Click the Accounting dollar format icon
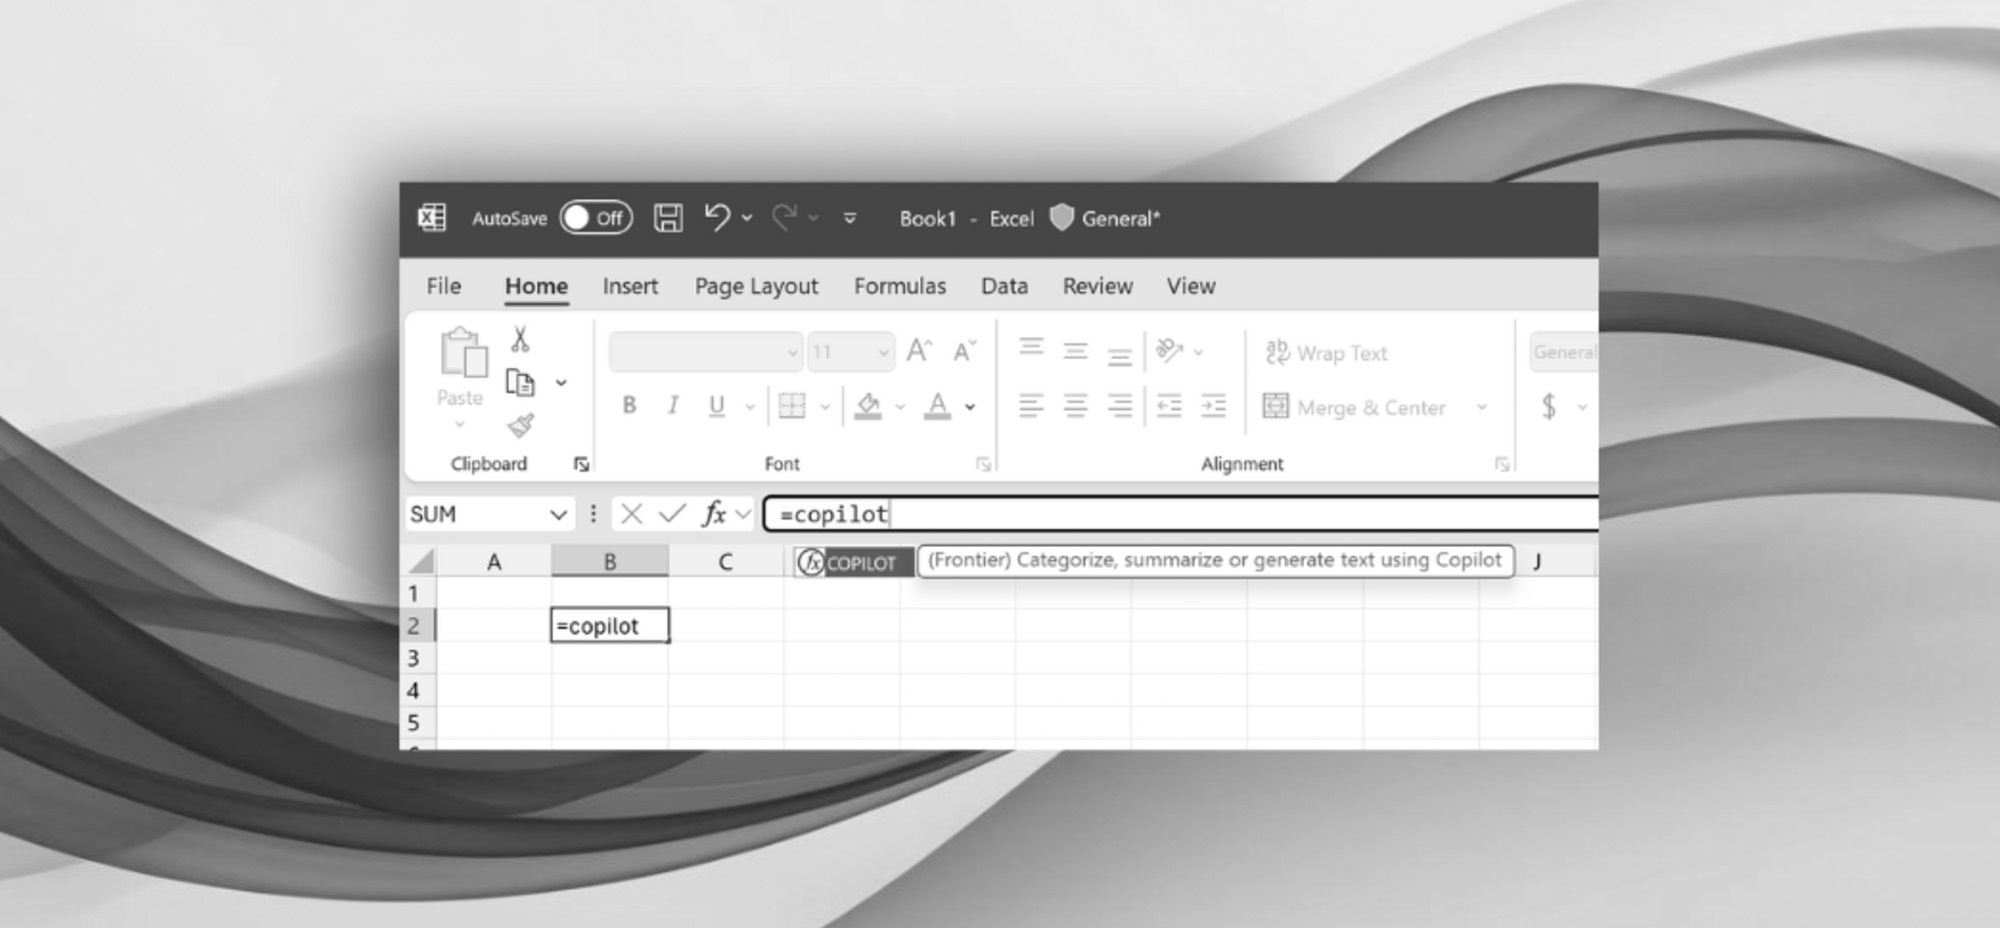 tap(1549, 406)
